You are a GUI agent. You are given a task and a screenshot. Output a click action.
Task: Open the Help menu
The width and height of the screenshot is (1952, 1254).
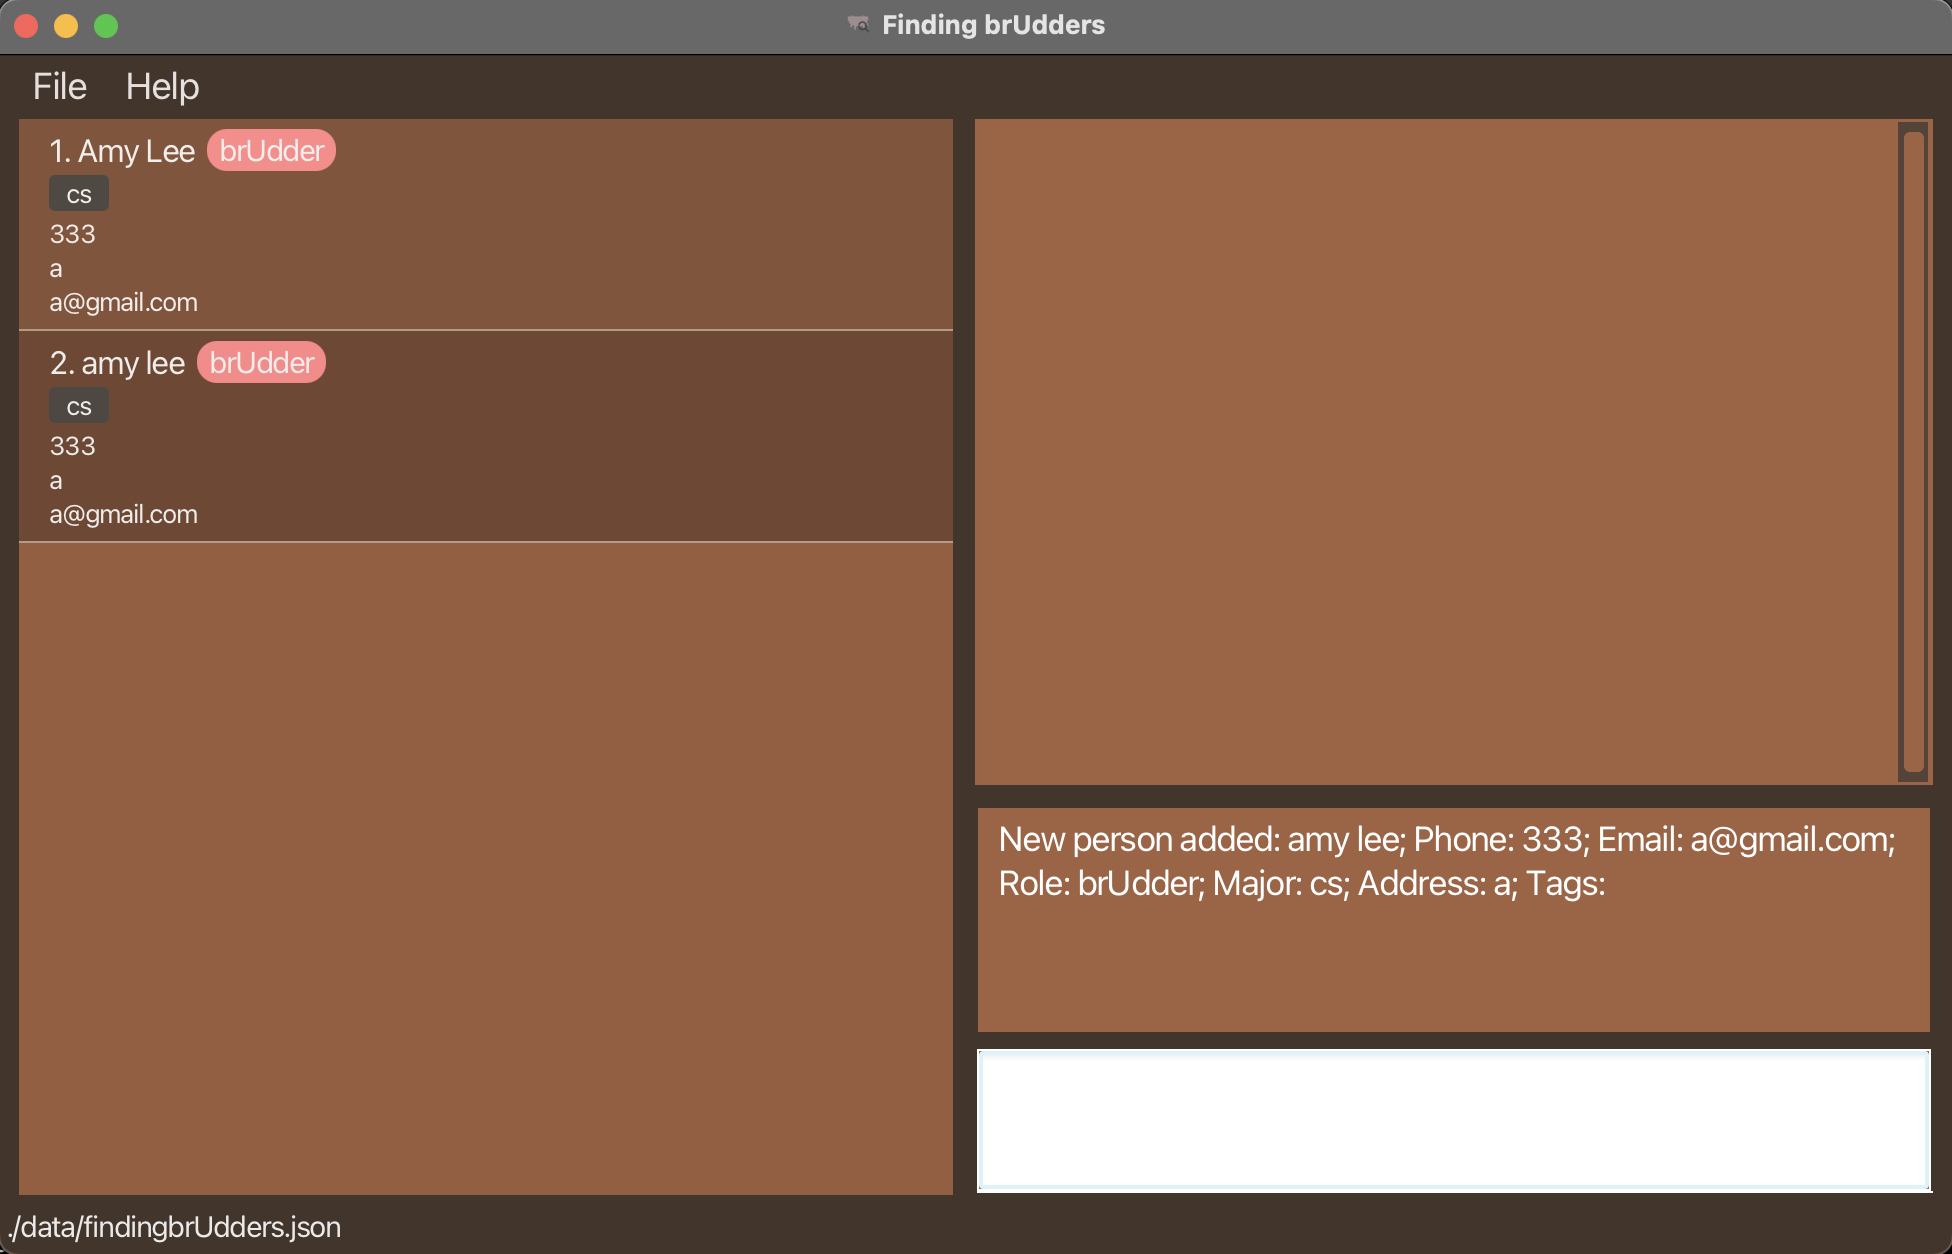click(x=162, y=87)
